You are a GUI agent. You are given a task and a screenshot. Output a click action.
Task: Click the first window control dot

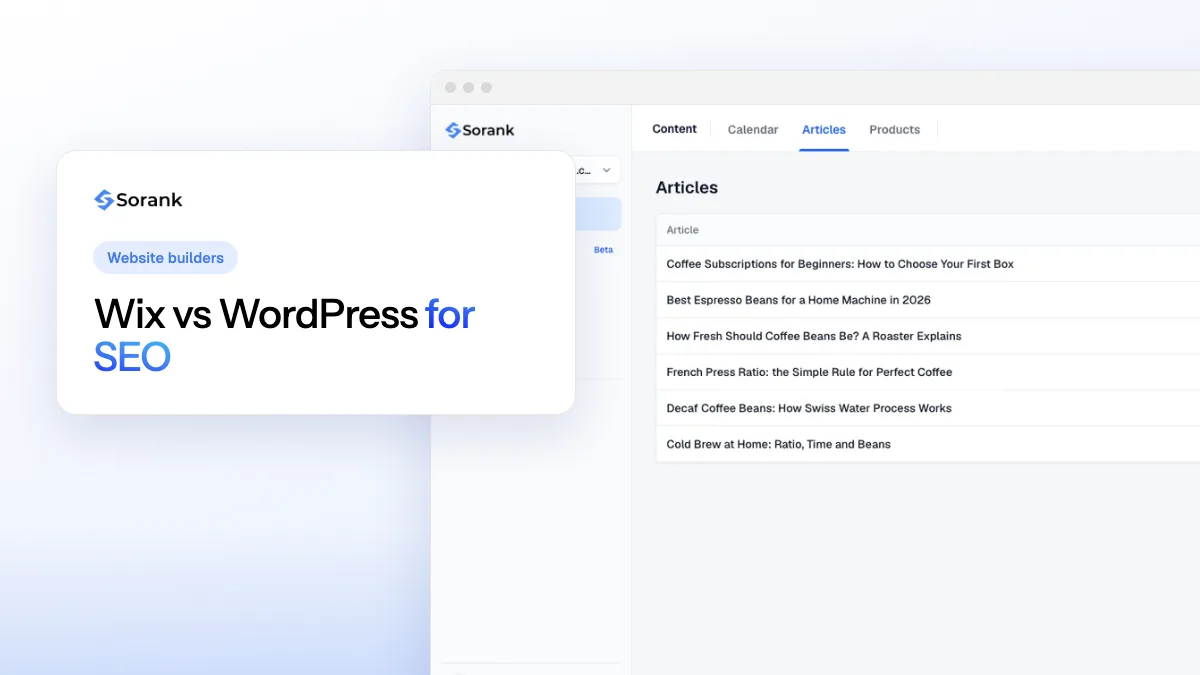[450, 88]
